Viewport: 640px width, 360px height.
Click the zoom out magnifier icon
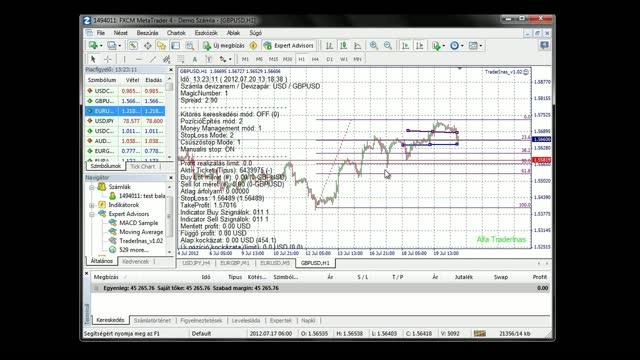click(388, 46)
